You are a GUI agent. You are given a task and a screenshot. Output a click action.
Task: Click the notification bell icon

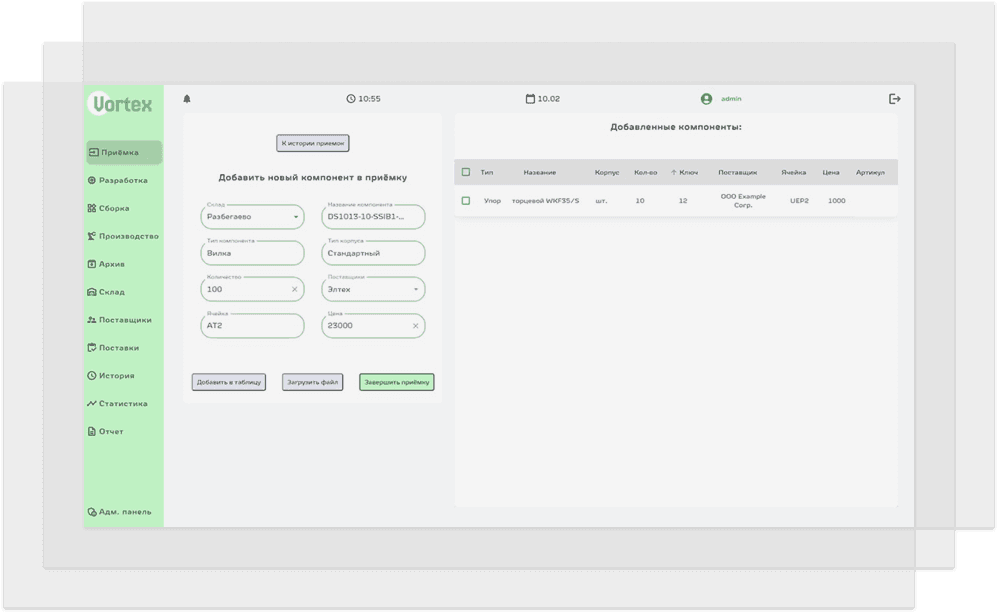click(187, 99)
